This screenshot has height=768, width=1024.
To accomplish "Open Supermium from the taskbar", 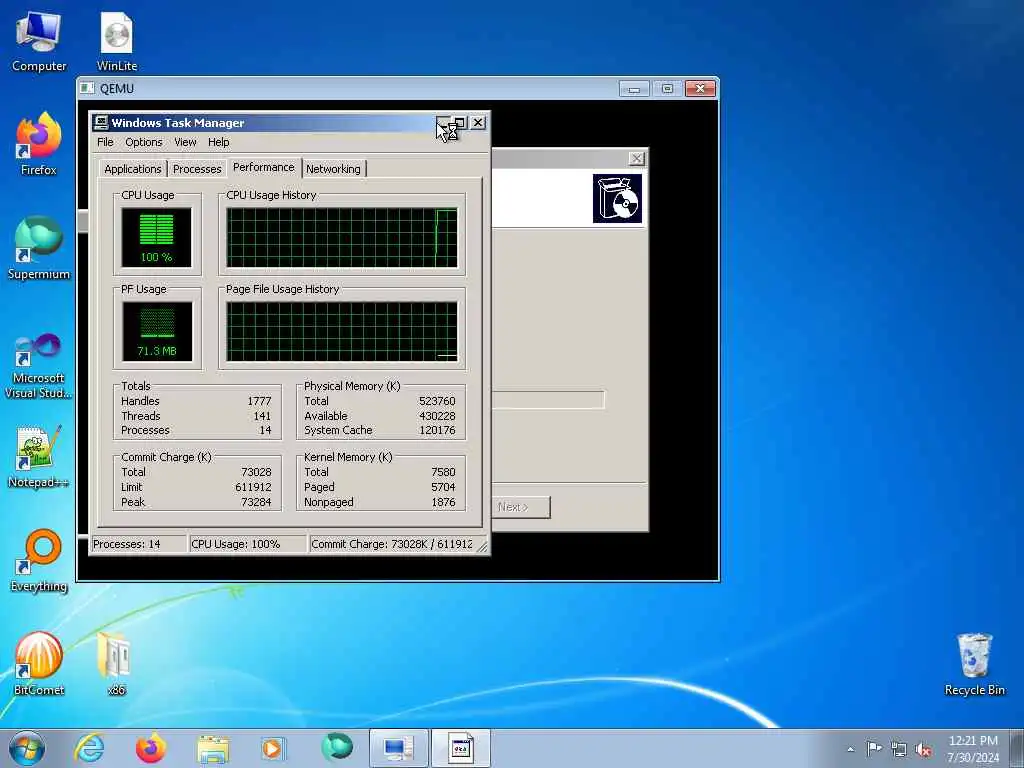I will click(337, 748).
